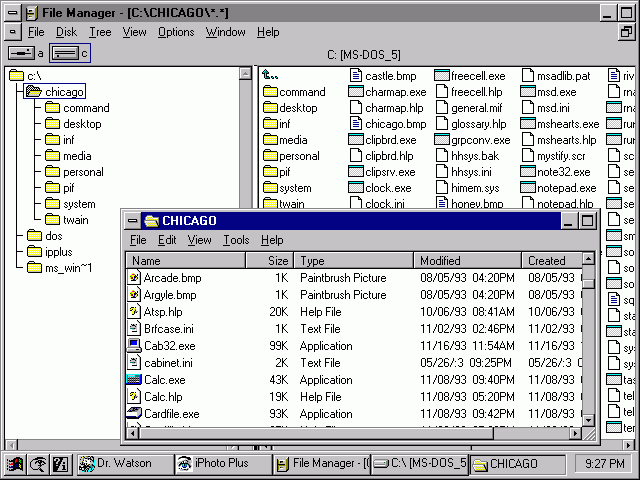640x480 pixels.
Task: Click charmap.exe program icon
Action: 356,91
